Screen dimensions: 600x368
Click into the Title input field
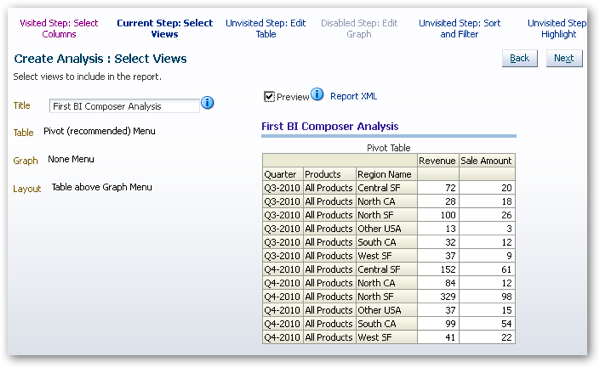pos(124,106)
